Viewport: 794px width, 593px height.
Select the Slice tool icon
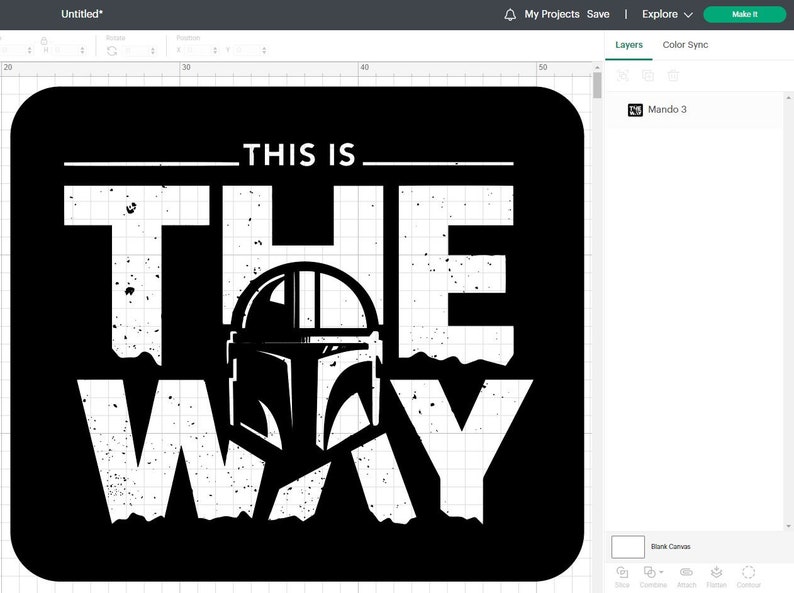pos(622,572)
